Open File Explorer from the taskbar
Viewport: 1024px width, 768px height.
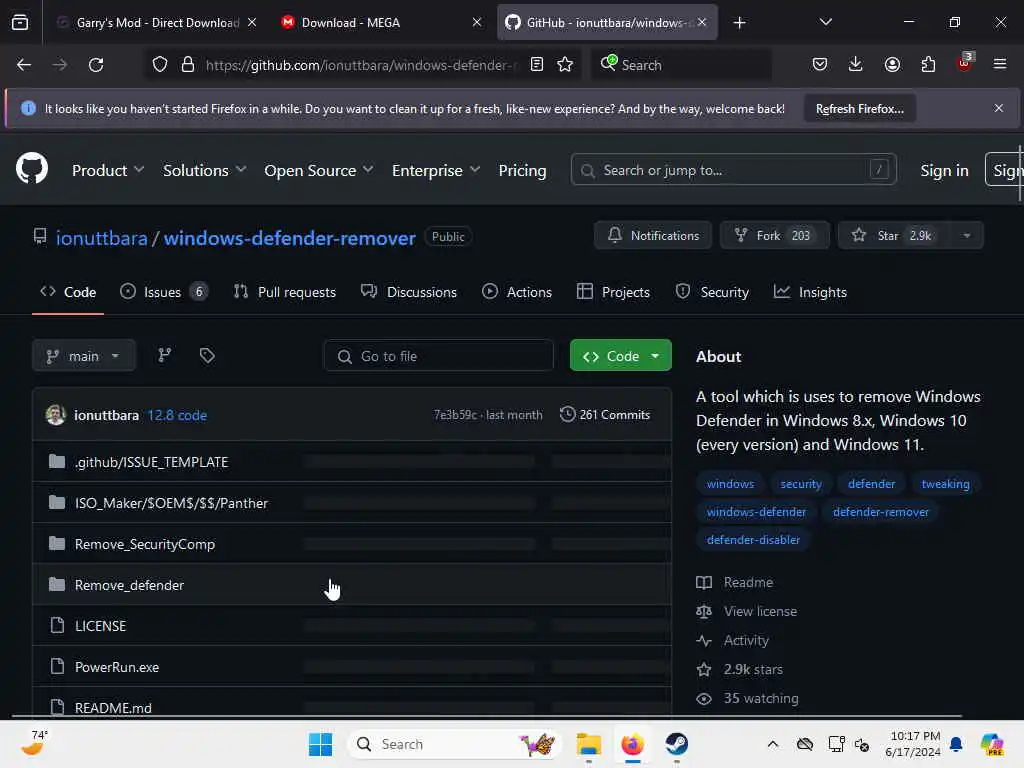(x=588, y=744)
